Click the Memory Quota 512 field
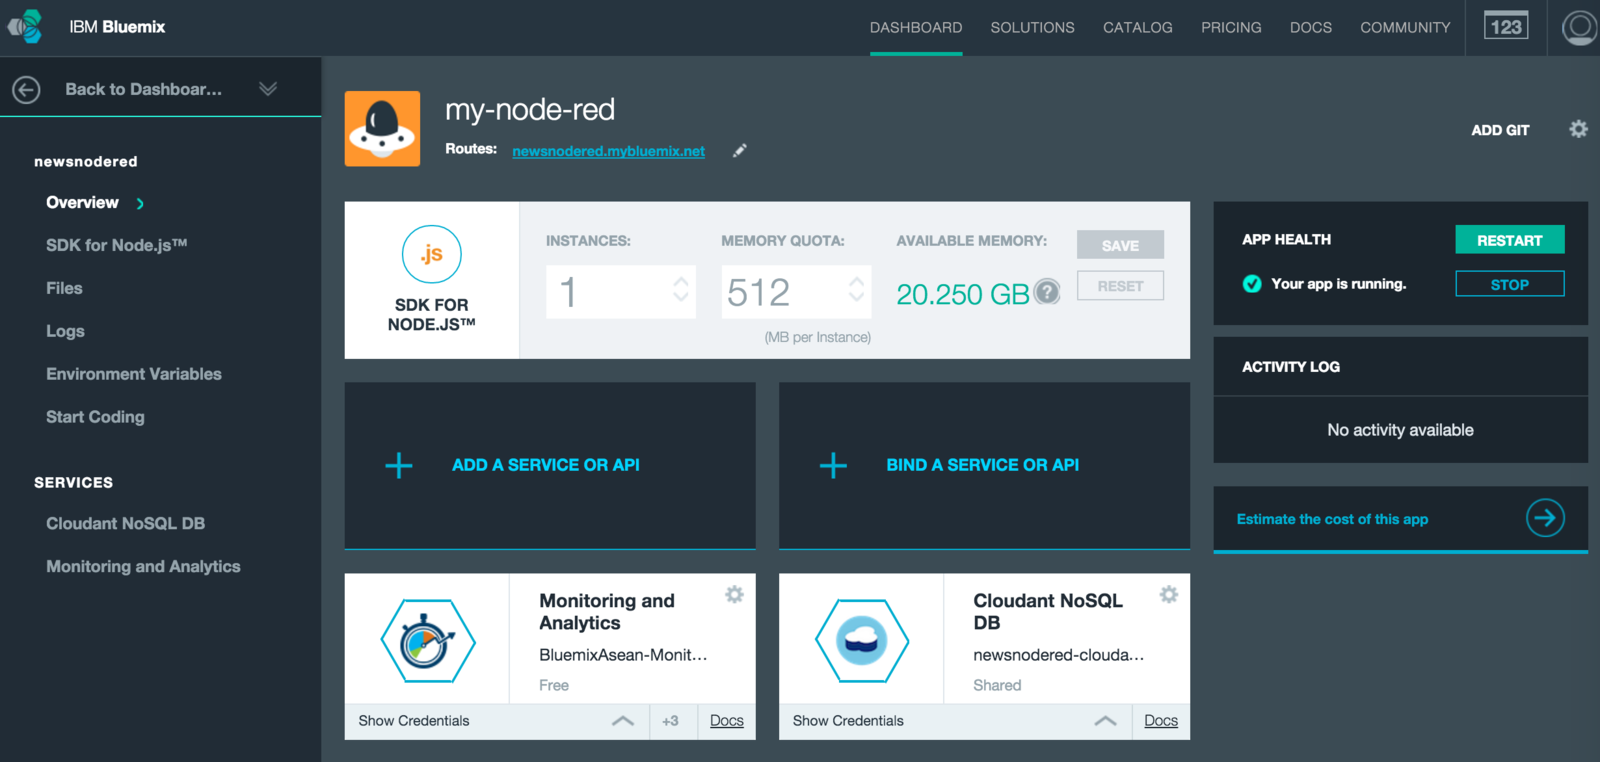The width and height of the screenshot is (1600, 762). 797,292
